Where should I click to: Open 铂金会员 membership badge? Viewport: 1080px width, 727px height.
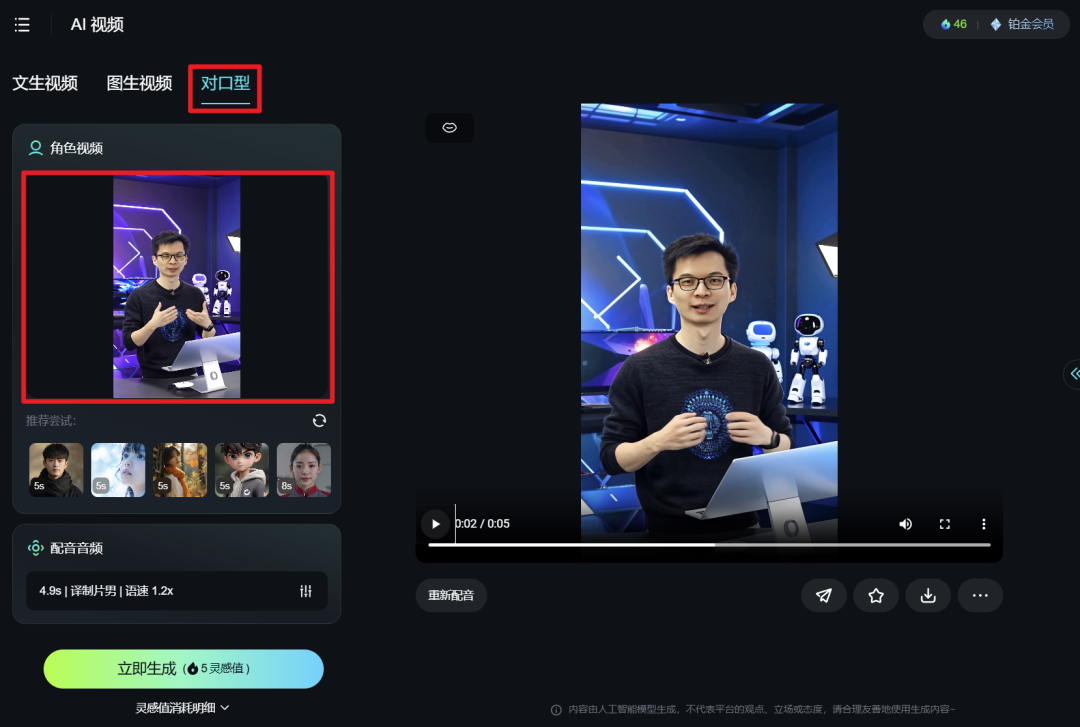[x=1022, y=24]
